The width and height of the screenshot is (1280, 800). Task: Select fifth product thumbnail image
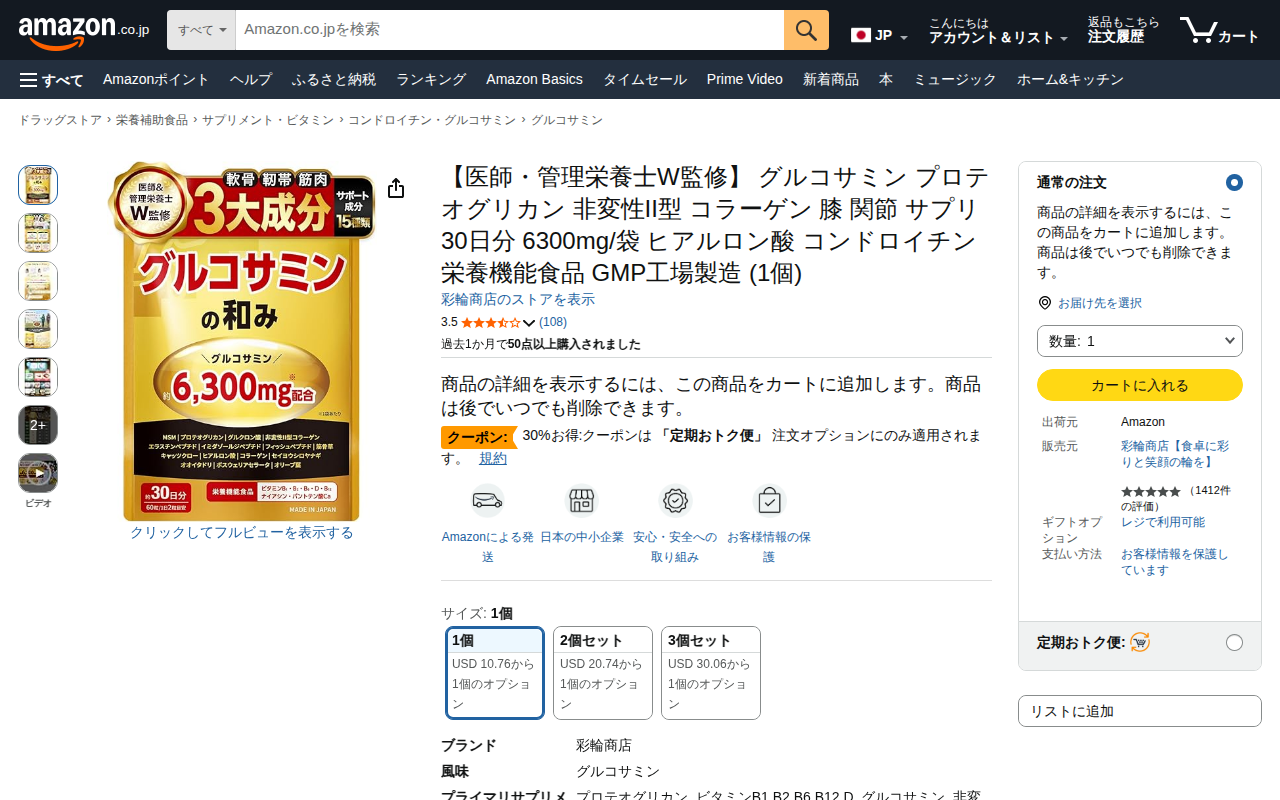[x=38, y=377]
